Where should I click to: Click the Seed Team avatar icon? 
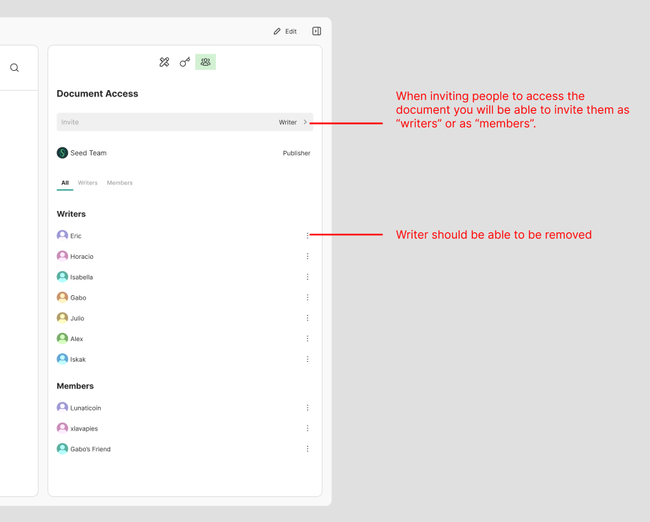[x=62, y=153]
